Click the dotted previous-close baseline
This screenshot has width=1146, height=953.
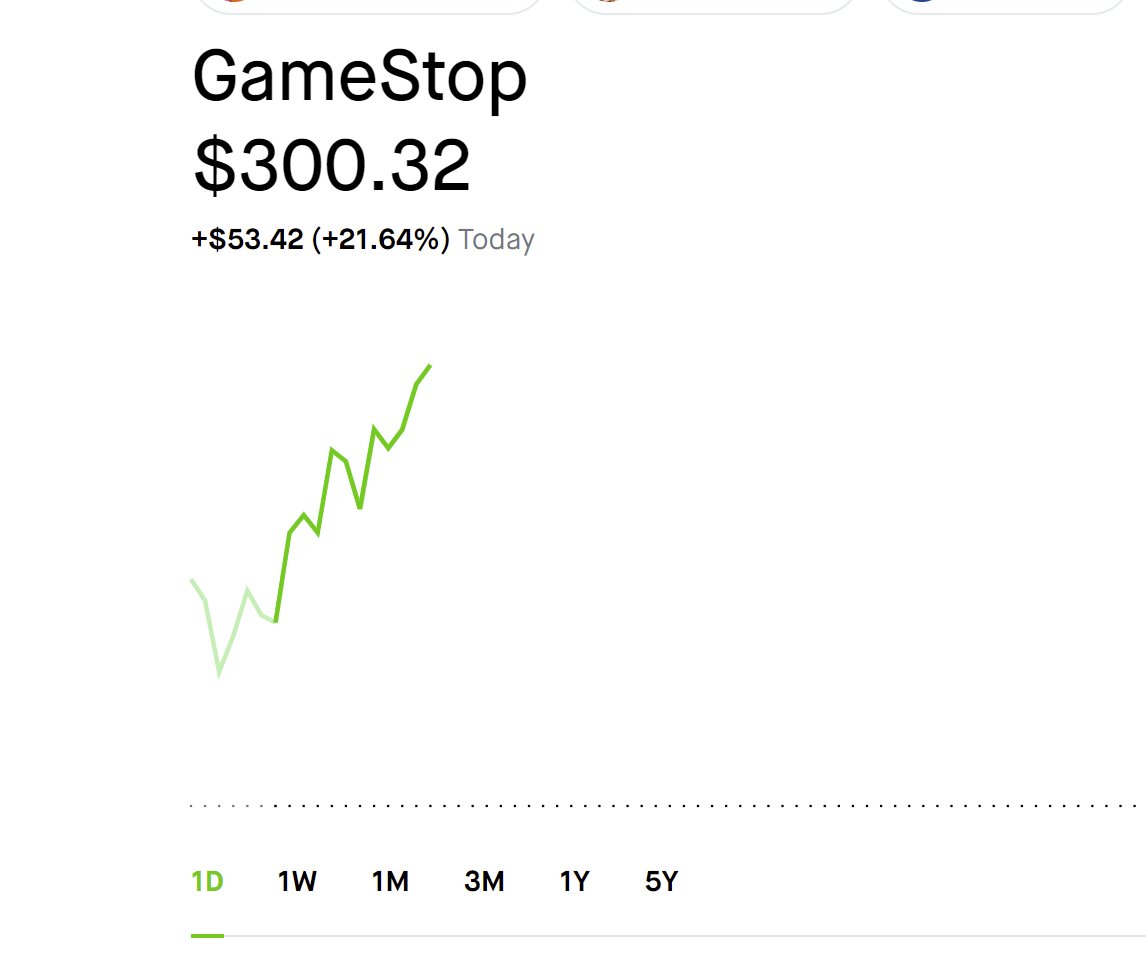pos(667,806)
